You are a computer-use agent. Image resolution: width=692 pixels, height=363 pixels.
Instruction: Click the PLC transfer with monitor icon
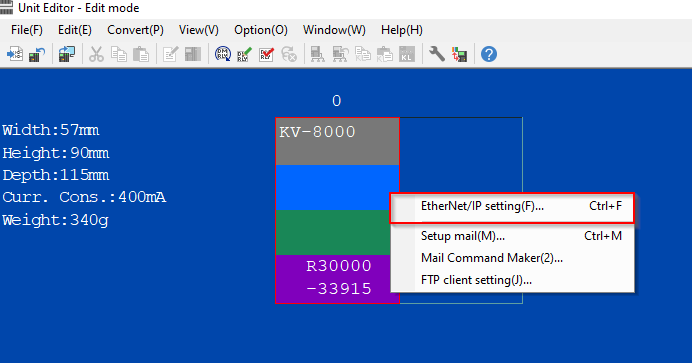pyautogui.click(x=67, y=55)
